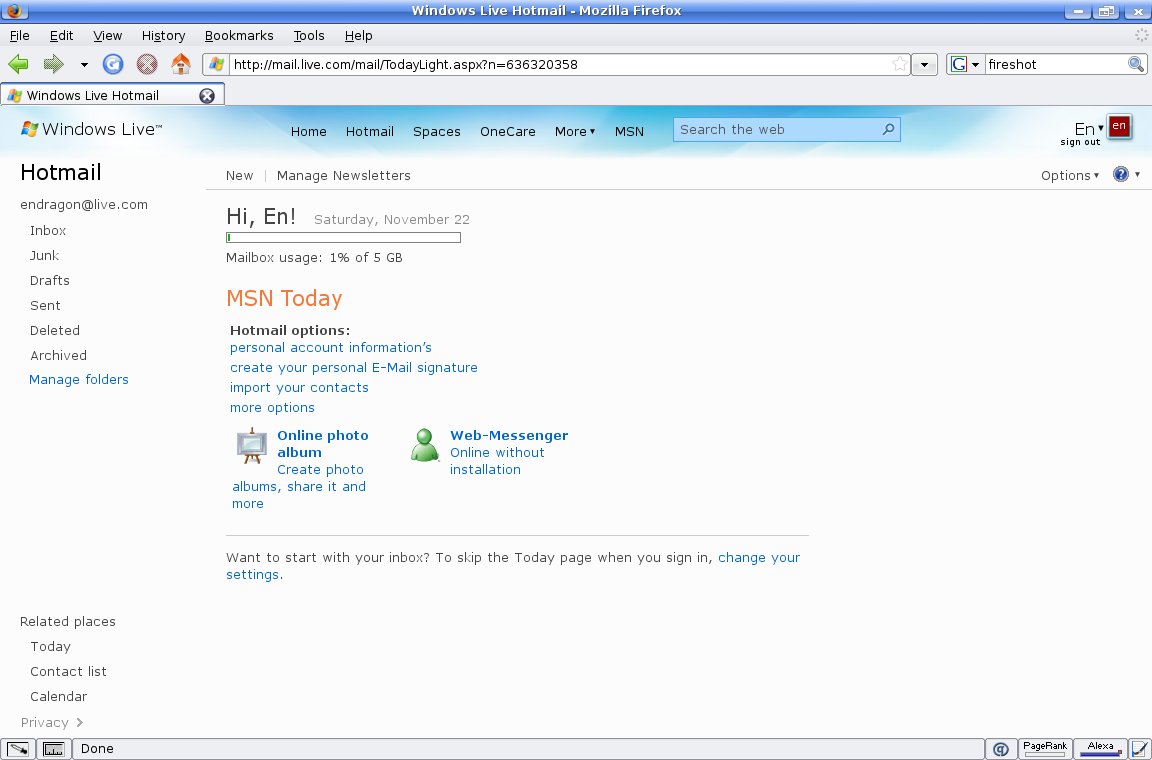This screenshot has width=1152, height=760.
Task: Open the History menu
Action: click(x=163, y=35)
